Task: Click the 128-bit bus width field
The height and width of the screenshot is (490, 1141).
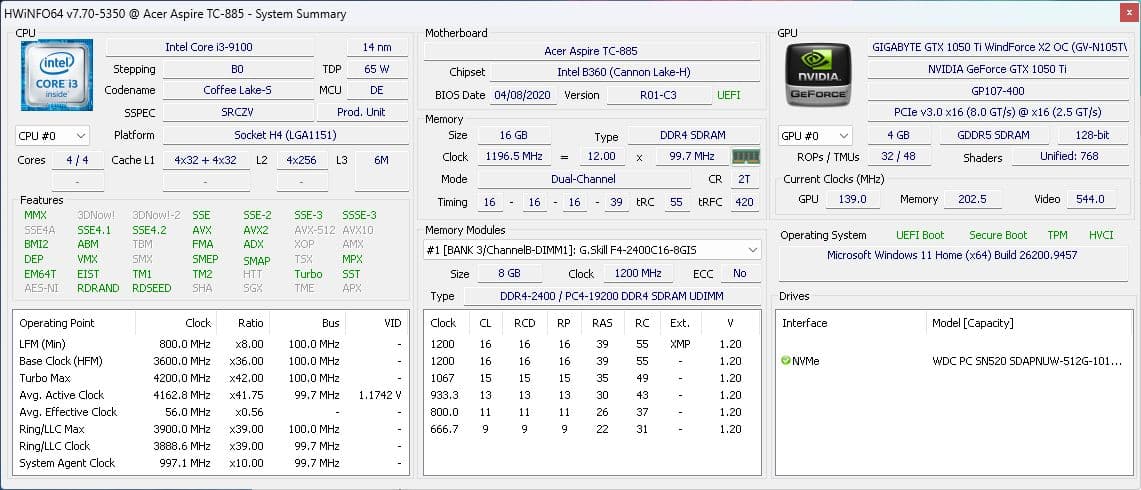Action: [1093, 135]
